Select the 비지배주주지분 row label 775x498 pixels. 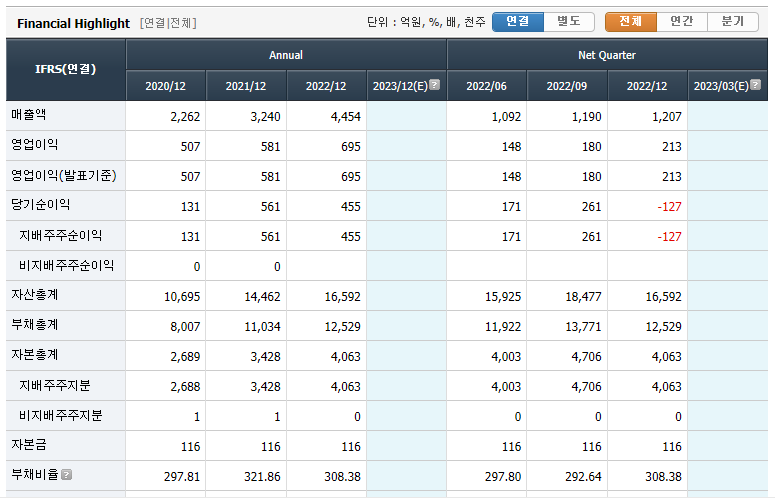point(61,415)
